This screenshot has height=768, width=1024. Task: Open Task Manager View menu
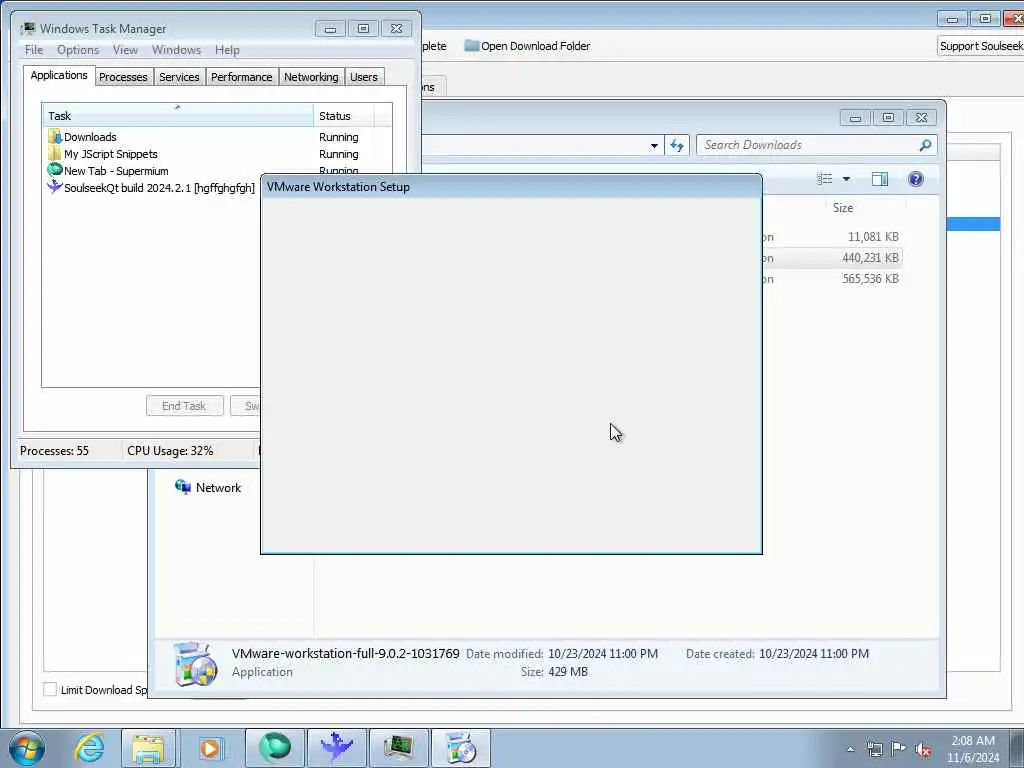(125, 50)
